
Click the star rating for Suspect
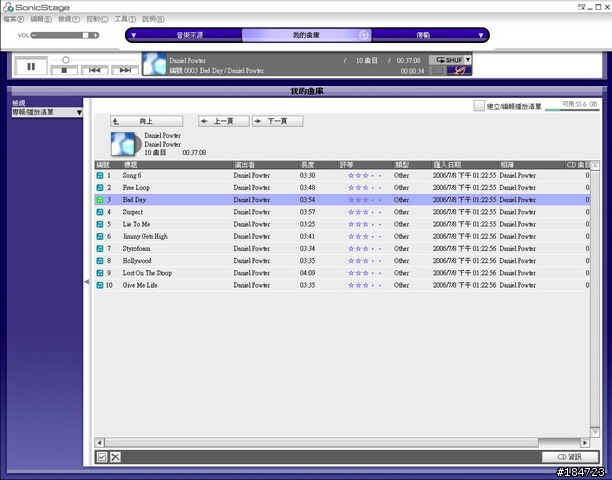point(365,212)
